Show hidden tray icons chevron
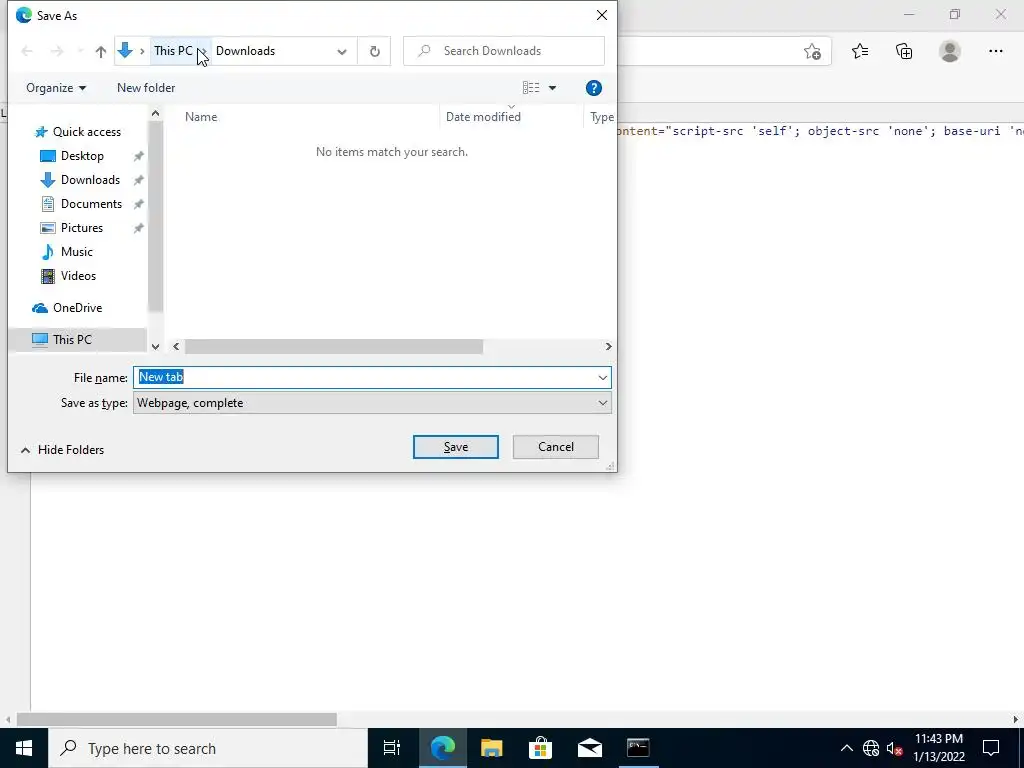Image resolution: width=1024 pixels, height=768 pixels. click(846, 748)
